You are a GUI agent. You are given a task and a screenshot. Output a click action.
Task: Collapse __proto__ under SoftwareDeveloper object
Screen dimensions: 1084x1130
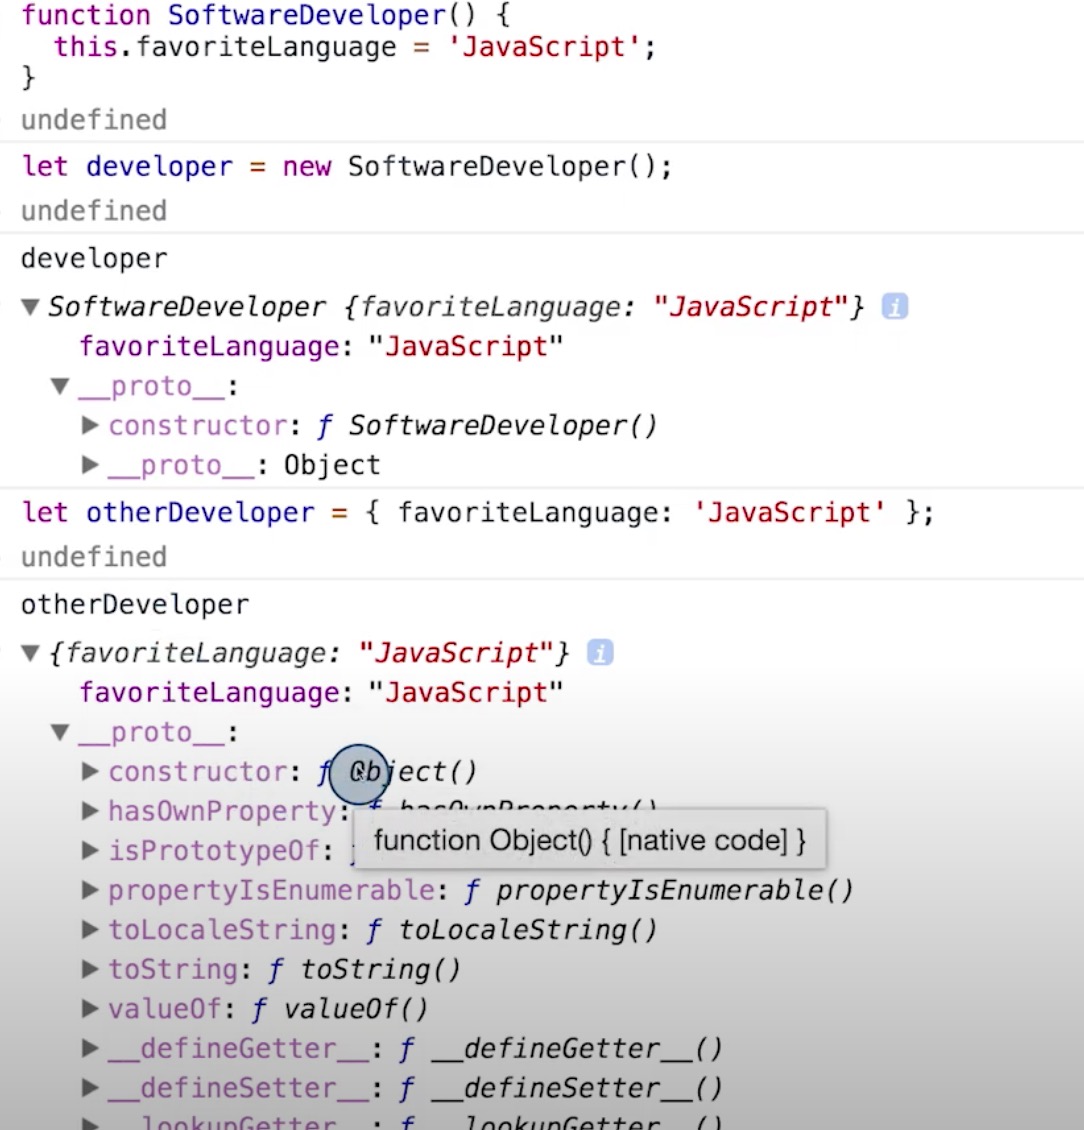pyautogui.click(x=61, y=387)
